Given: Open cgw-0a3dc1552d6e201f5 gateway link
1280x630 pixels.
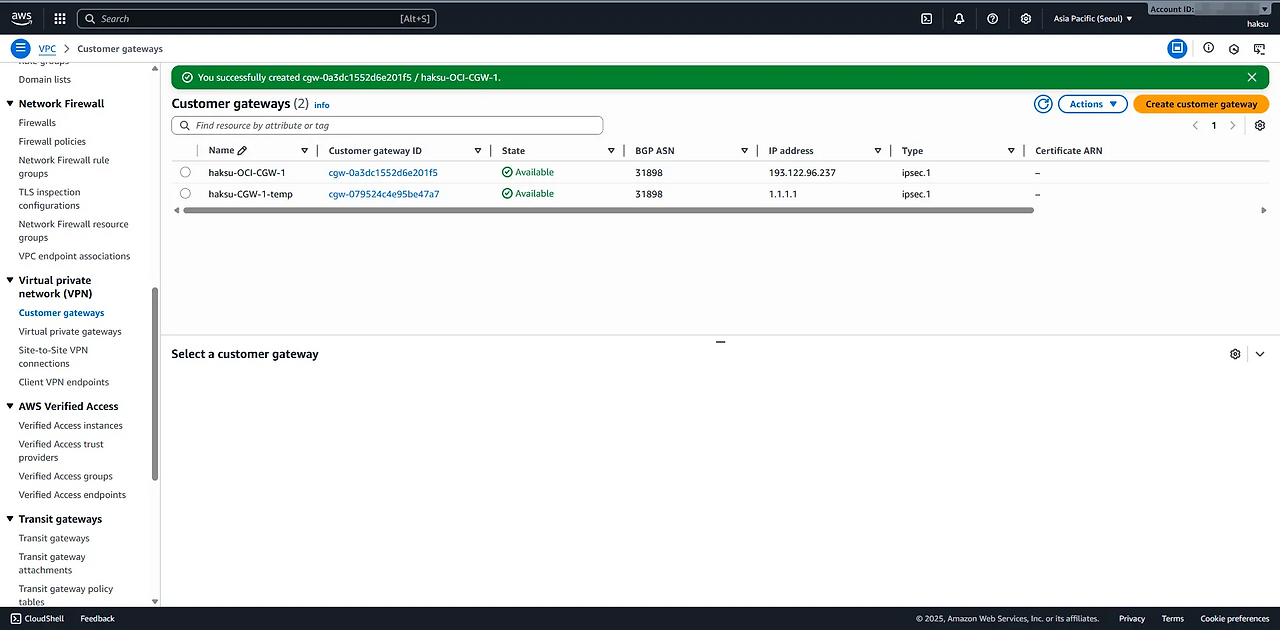Looking at the screenshot, I should 383,173.
